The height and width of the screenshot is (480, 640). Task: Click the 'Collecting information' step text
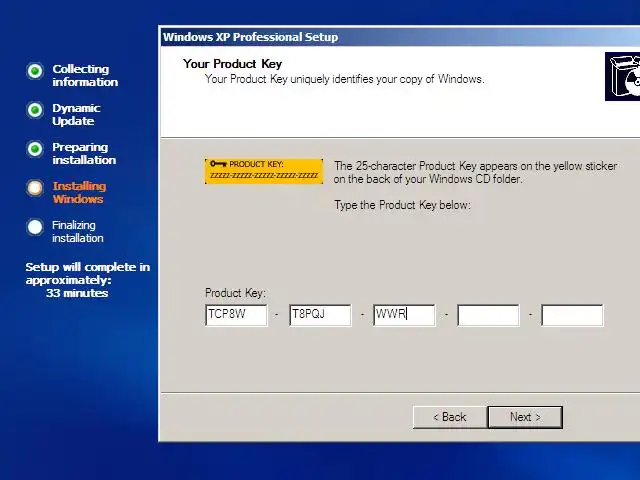pyautogui.click(x=85, y=76)
